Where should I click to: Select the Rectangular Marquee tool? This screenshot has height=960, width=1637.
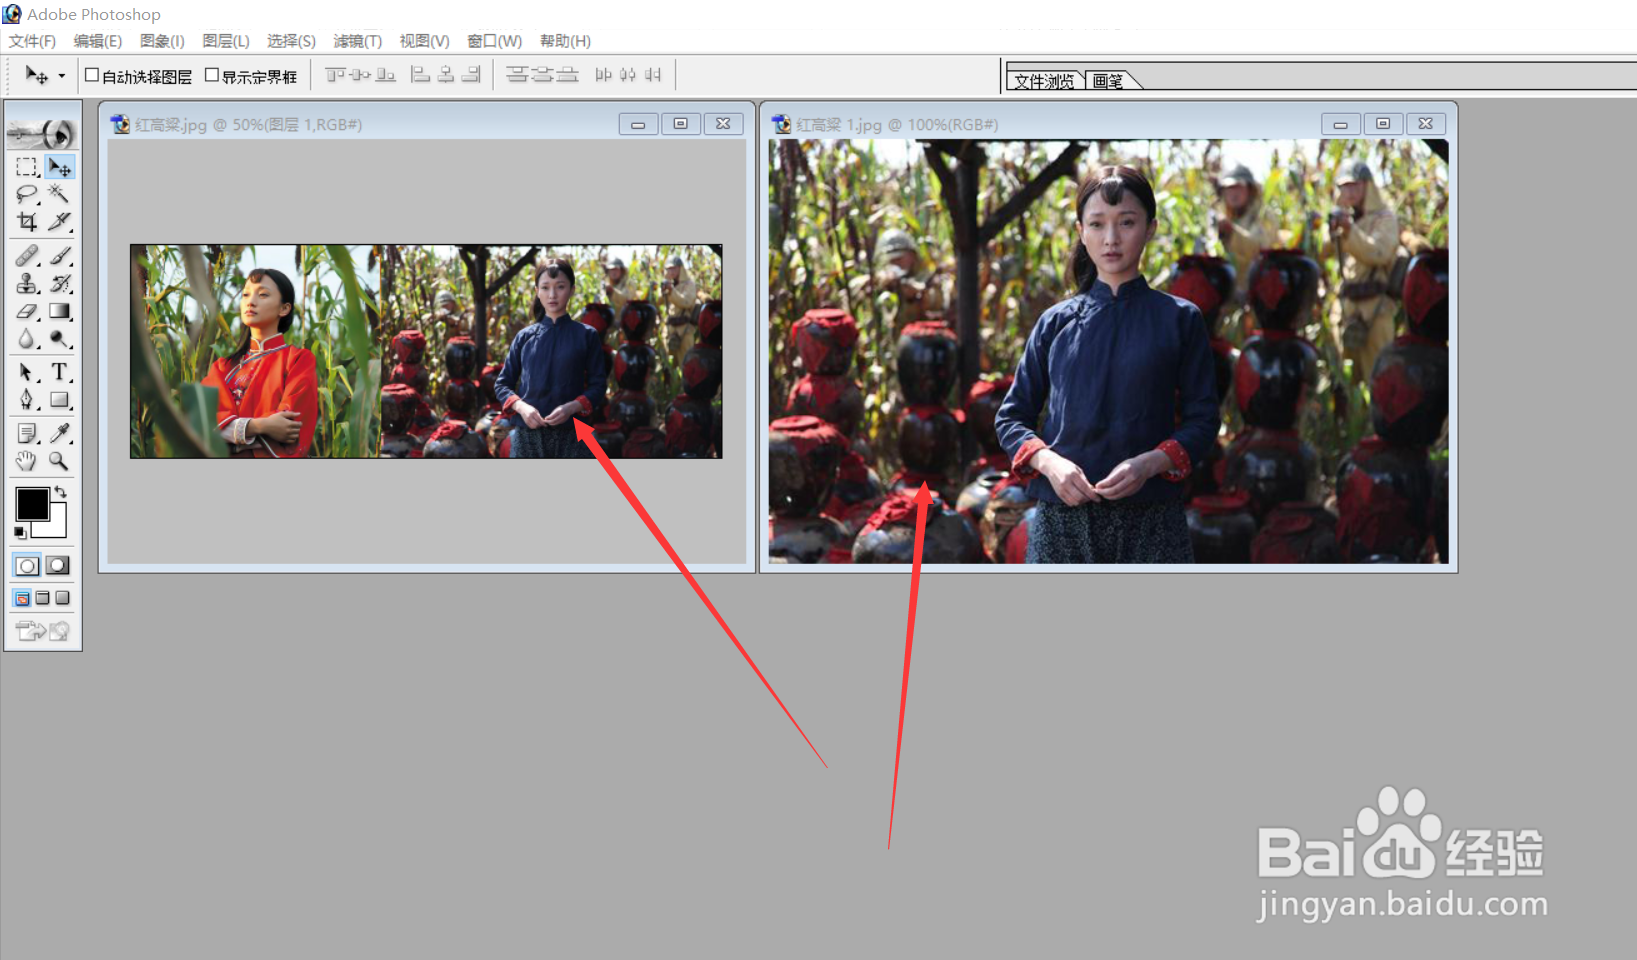pyautogui.click(x=27, y=166)
